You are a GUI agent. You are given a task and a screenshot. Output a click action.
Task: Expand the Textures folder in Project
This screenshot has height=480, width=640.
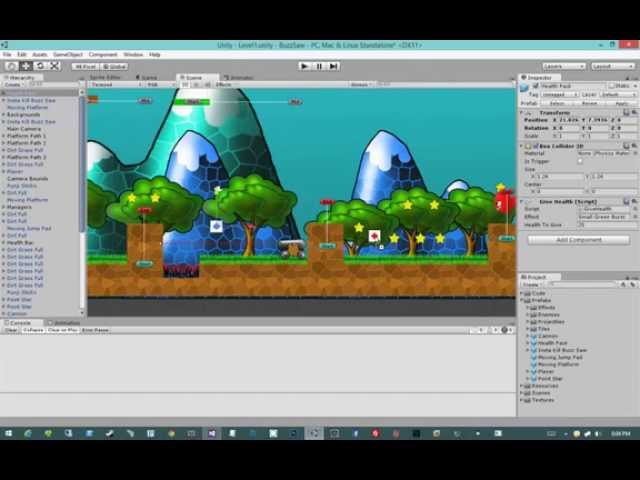(522, 400)
